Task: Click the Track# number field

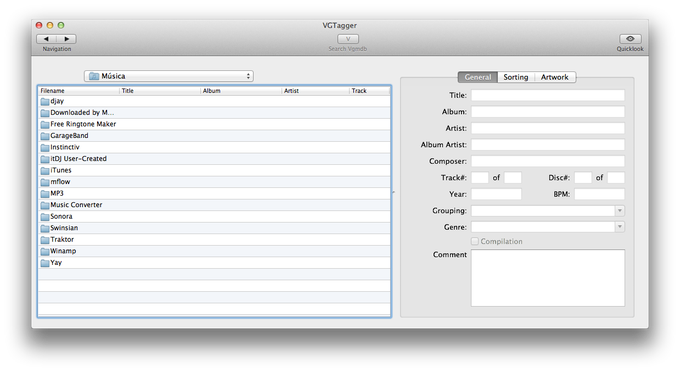Action: click(480, 178)
